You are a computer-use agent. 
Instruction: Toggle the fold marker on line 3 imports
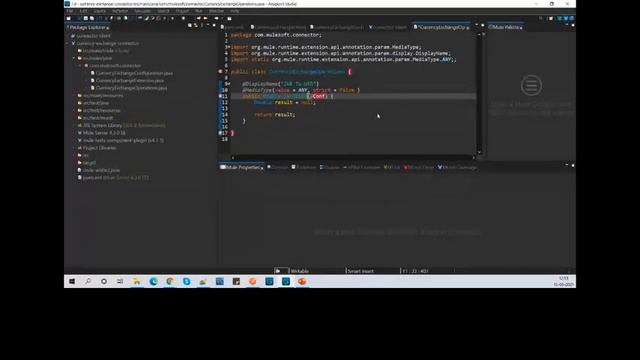(229, 47)
